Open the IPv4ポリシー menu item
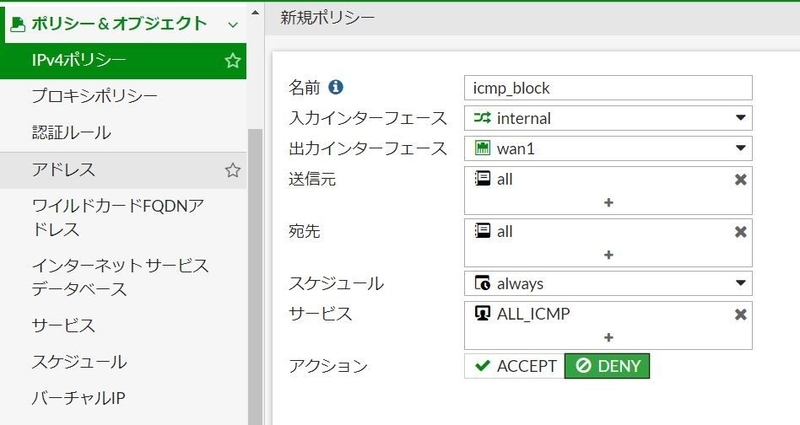This screenshot has width=800, height=425. click(123, 61)
